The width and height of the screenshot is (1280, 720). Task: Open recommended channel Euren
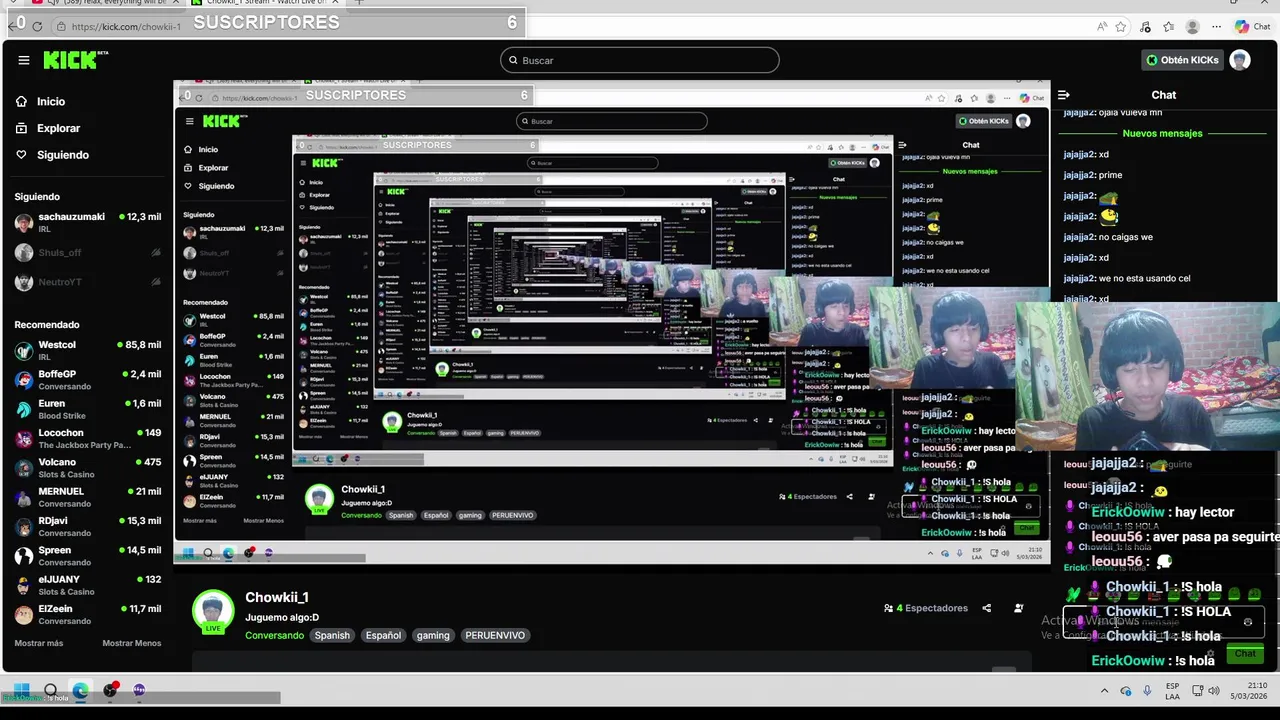point(88,409)
